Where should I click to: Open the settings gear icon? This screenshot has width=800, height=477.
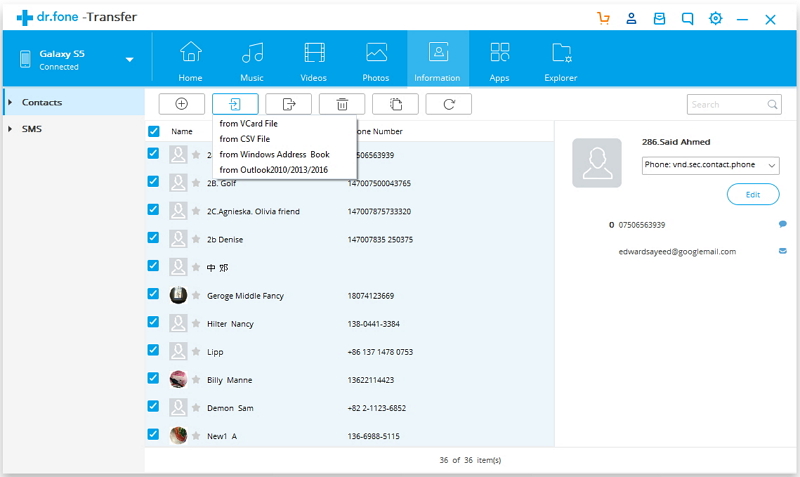tap(715, 18)
